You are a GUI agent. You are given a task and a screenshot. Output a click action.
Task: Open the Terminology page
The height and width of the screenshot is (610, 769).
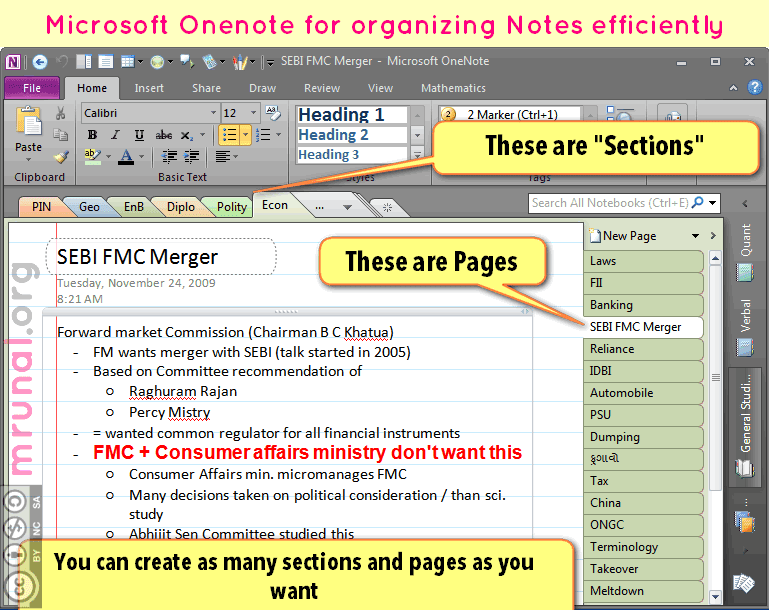coord(643,547)
